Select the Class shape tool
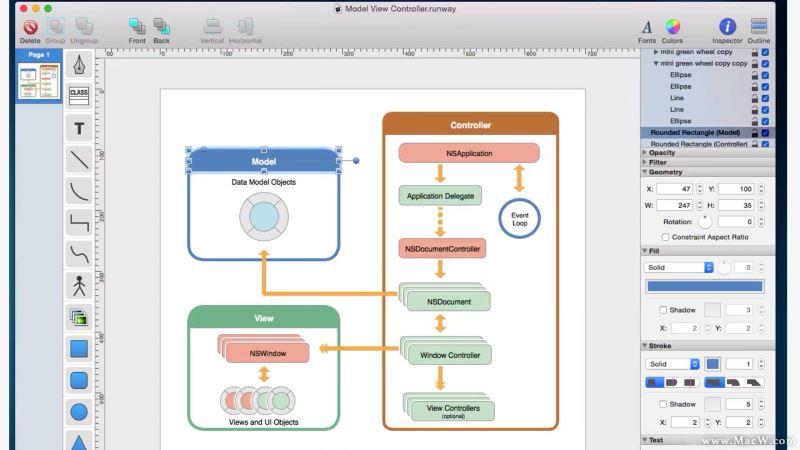The width and height of the screenshot is (800, 450). (x=79, y=95)
